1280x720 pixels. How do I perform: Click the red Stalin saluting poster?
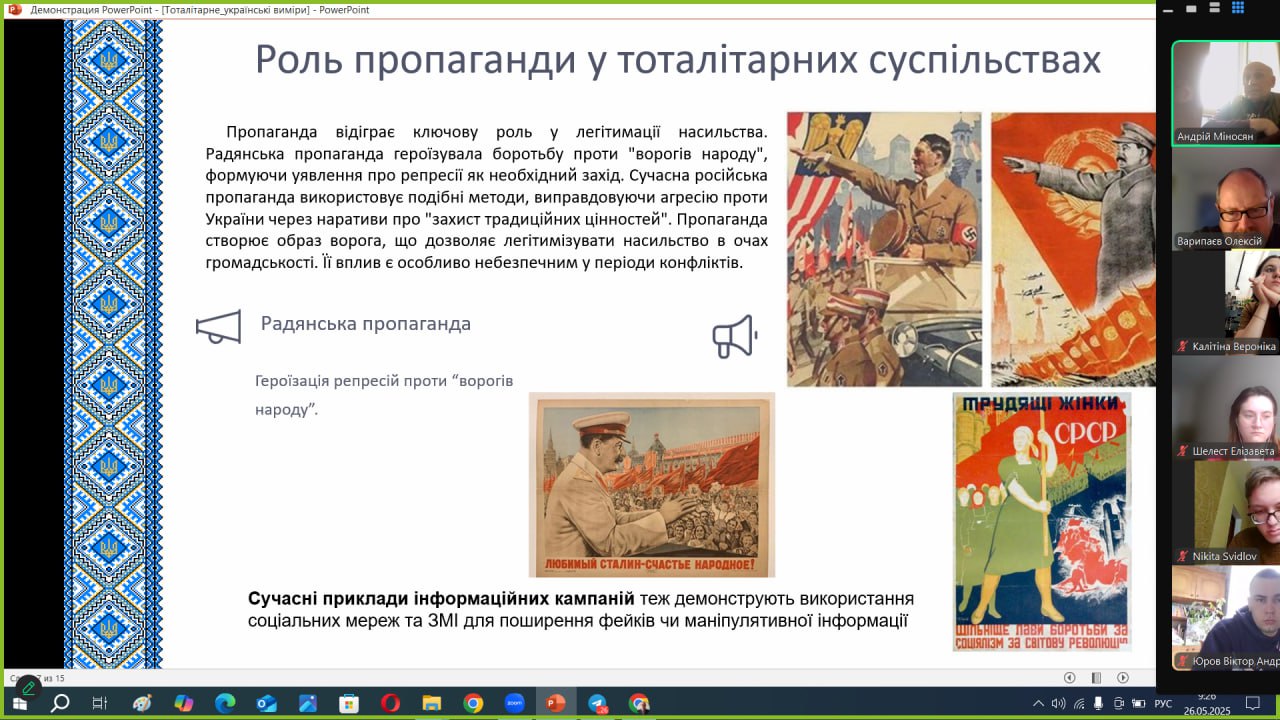pos(1073,249)
